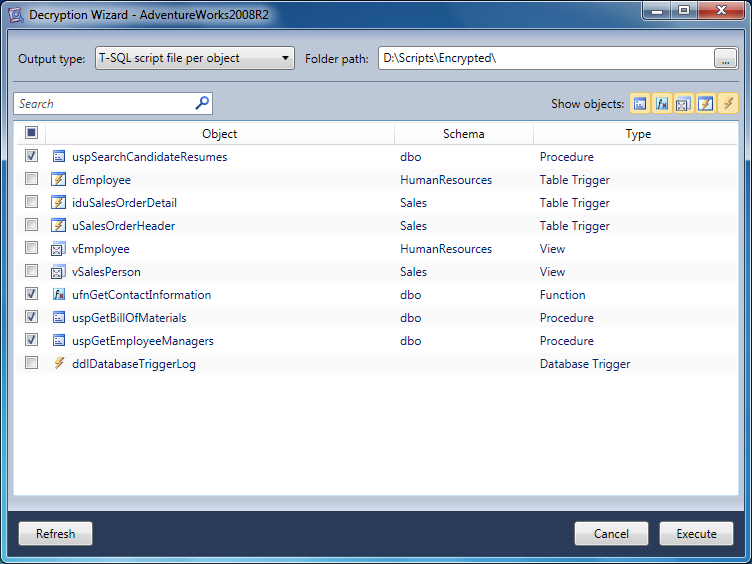Click the Decryption Wizard title bar app icon
The image size is (752, 564).
coord(16,15)
